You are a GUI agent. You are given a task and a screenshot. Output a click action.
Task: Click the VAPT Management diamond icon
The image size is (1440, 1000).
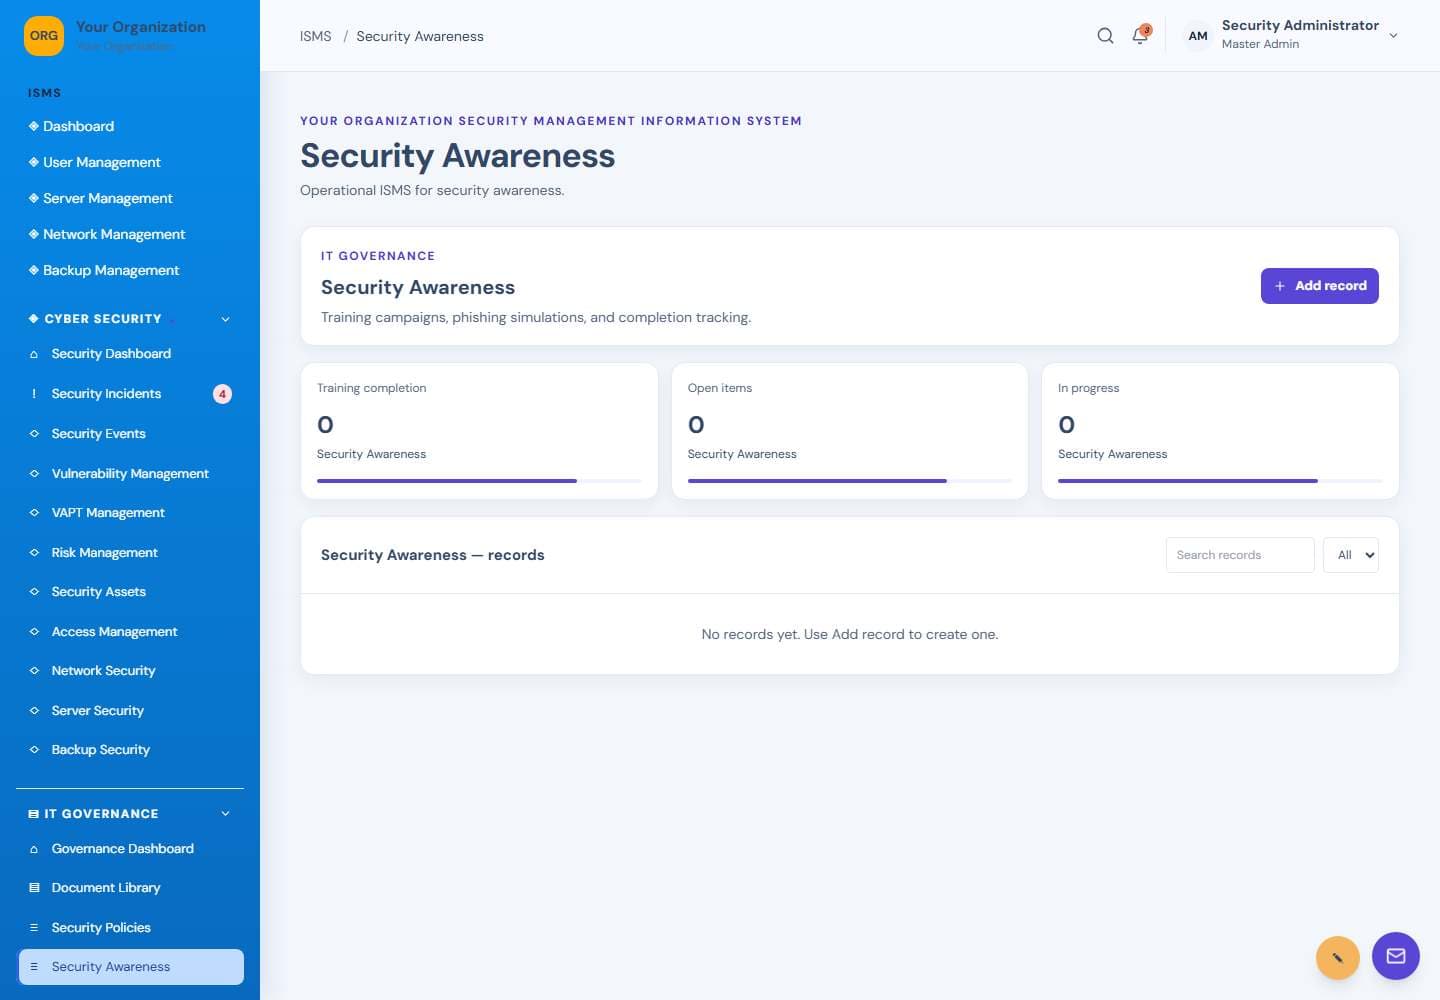(34, 513)
